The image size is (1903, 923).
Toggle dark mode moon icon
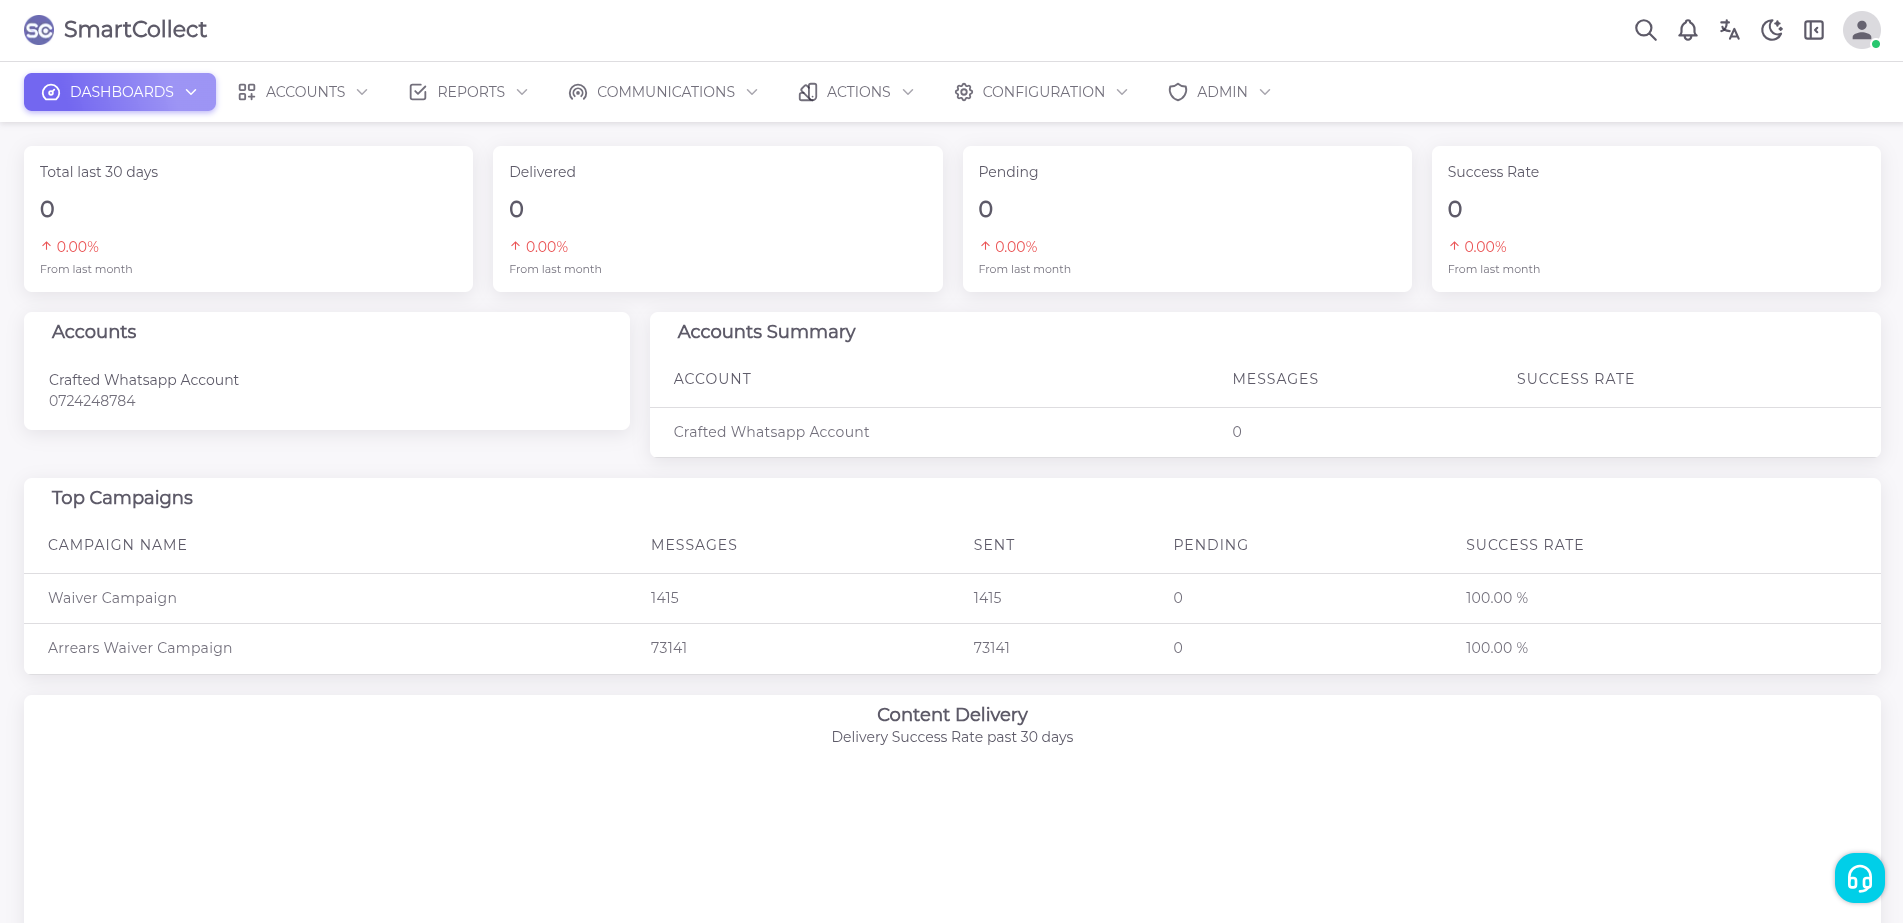pyautogui.click(x=1771, y=30)
